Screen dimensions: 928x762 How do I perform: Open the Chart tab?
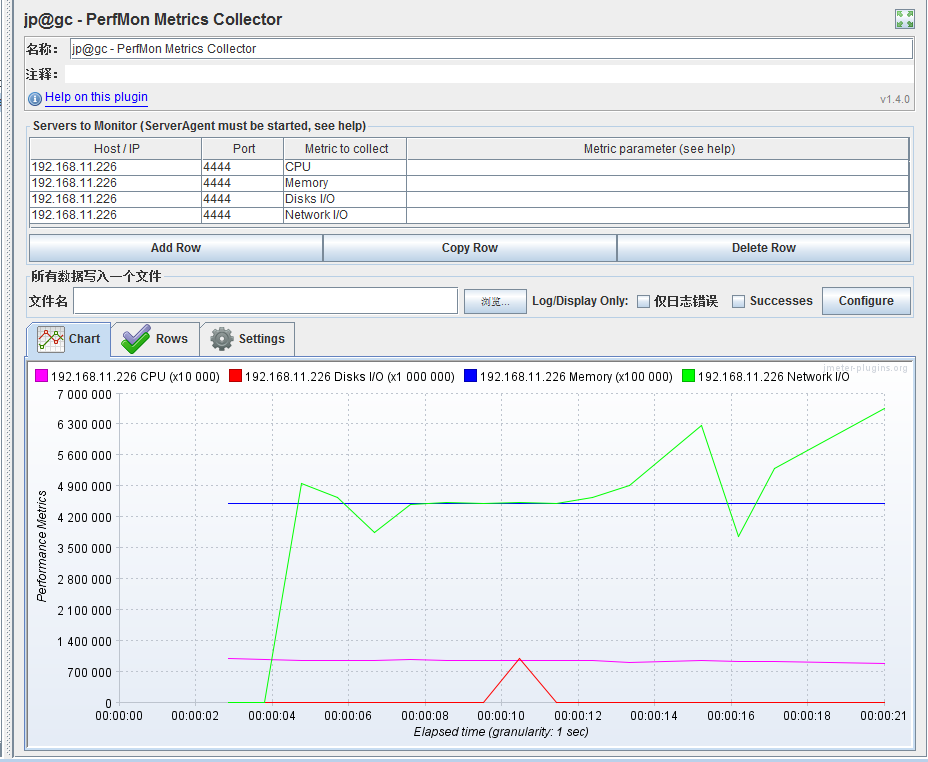[x=69, y=339]
